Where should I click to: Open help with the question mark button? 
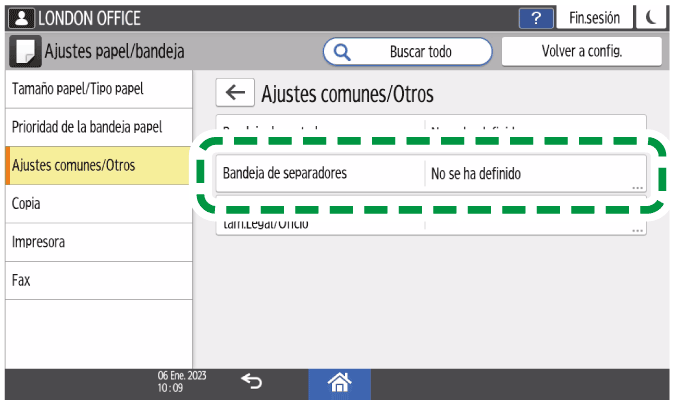535,18
